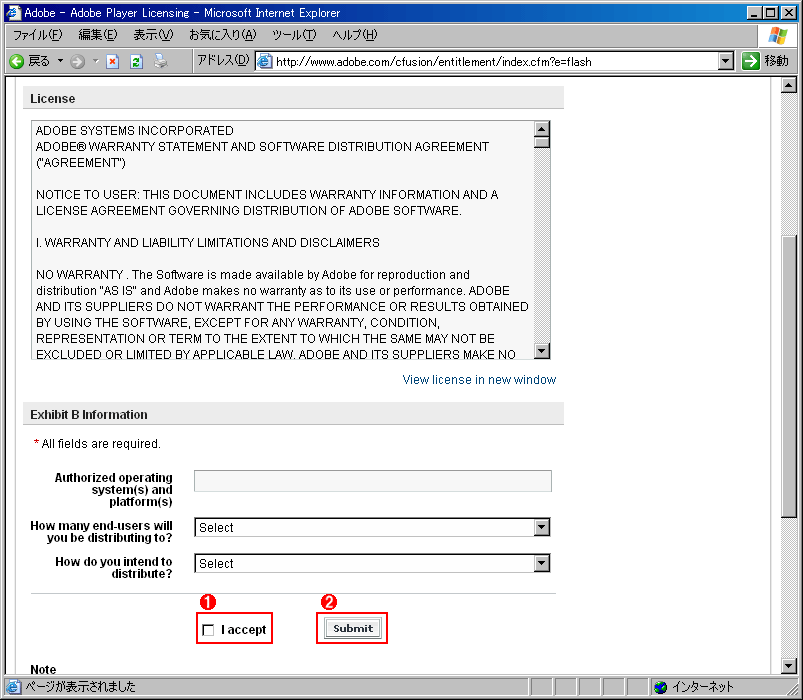Click the page icon in the address bar
Viewport: 803px width, 700px height.
pyautogui.click(x=264, y=61)
